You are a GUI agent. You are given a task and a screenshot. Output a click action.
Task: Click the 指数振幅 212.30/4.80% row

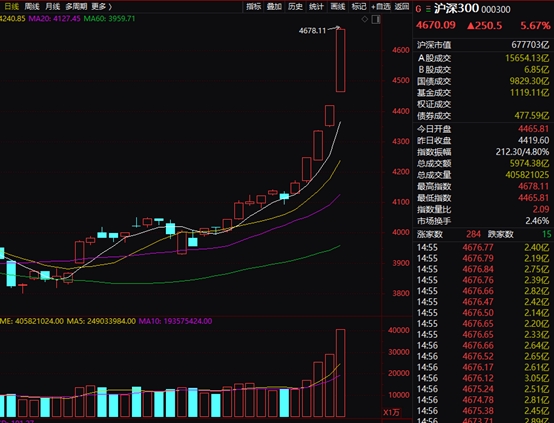tap(483, 152)
